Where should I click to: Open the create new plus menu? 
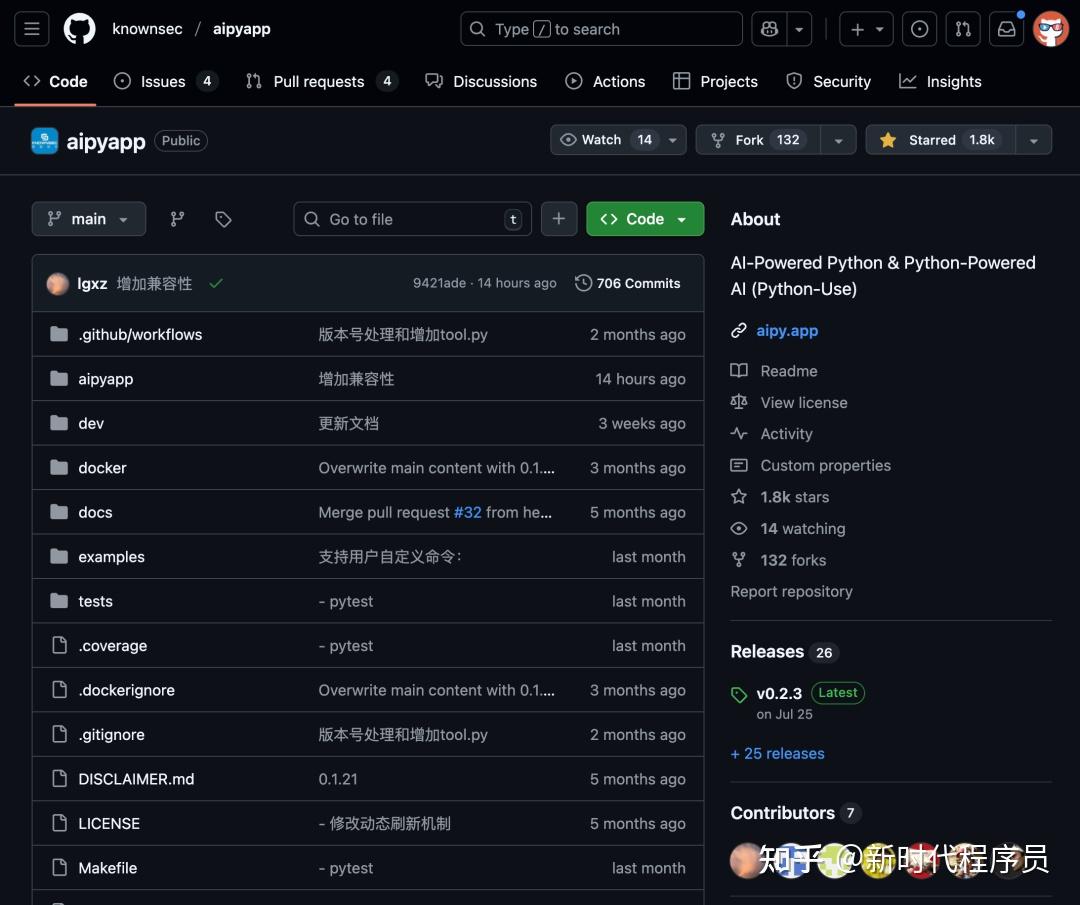866,29
